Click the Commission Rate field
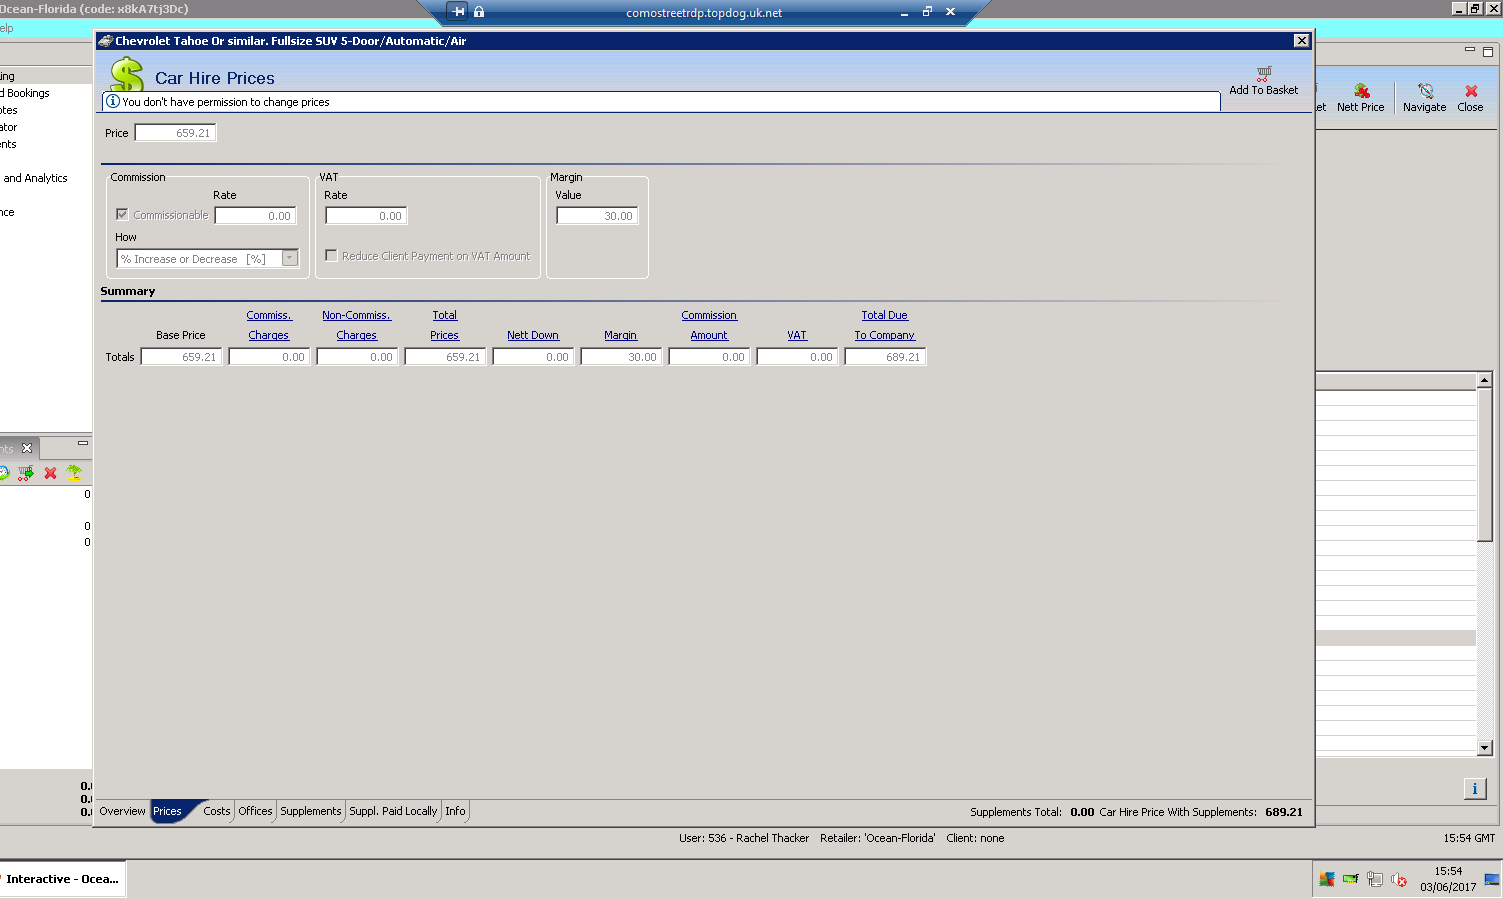The height and width of the screenshot is (899, 1503). (x=256, y=216)
